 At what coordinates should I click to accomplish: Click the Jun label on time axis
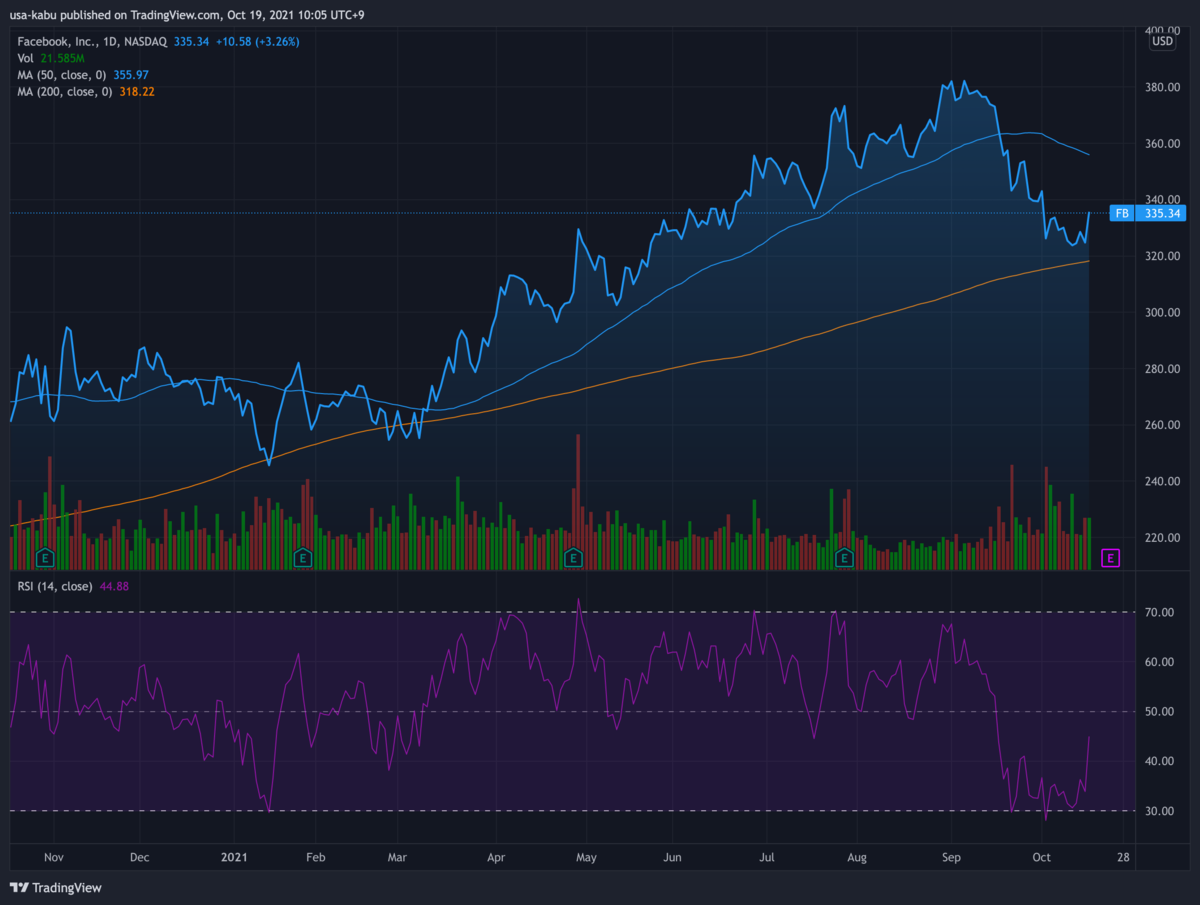pos(673,857)
